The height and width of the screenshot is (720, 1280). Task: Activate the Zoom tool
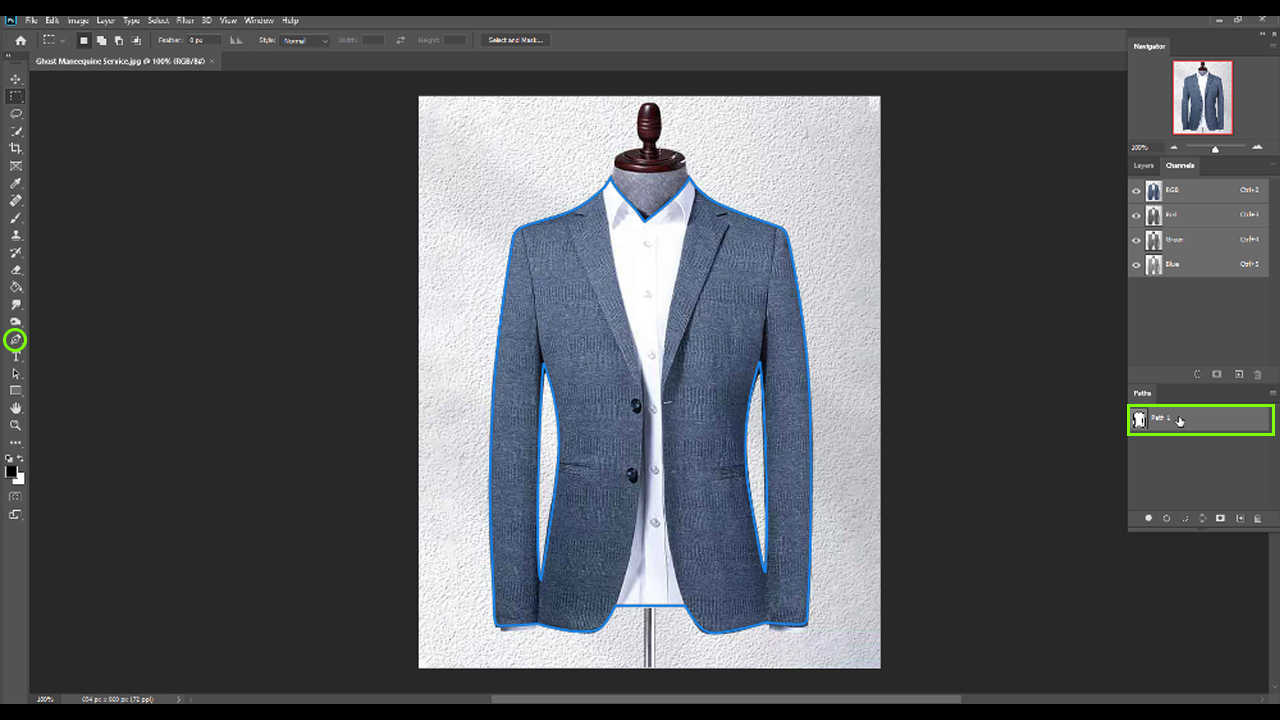[15, 425]
